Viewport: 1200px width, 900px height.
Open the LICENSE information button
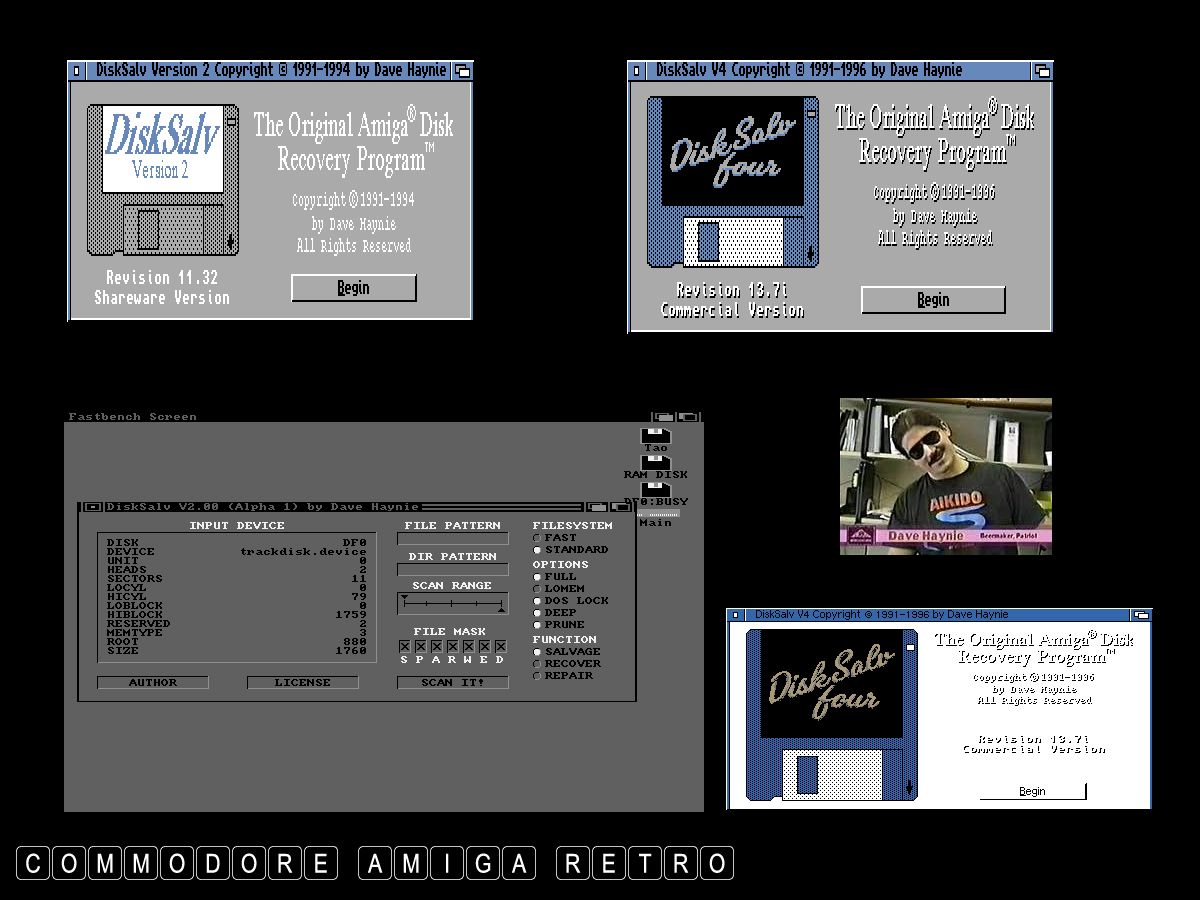pyautogui.click(x=302, y=683)
